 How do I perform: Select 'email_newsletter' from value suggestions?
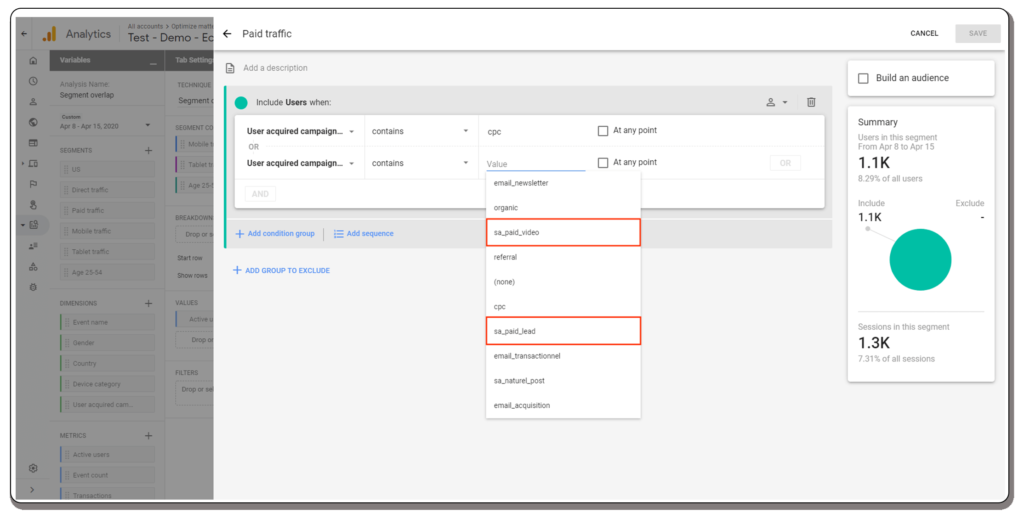(563, 183)
